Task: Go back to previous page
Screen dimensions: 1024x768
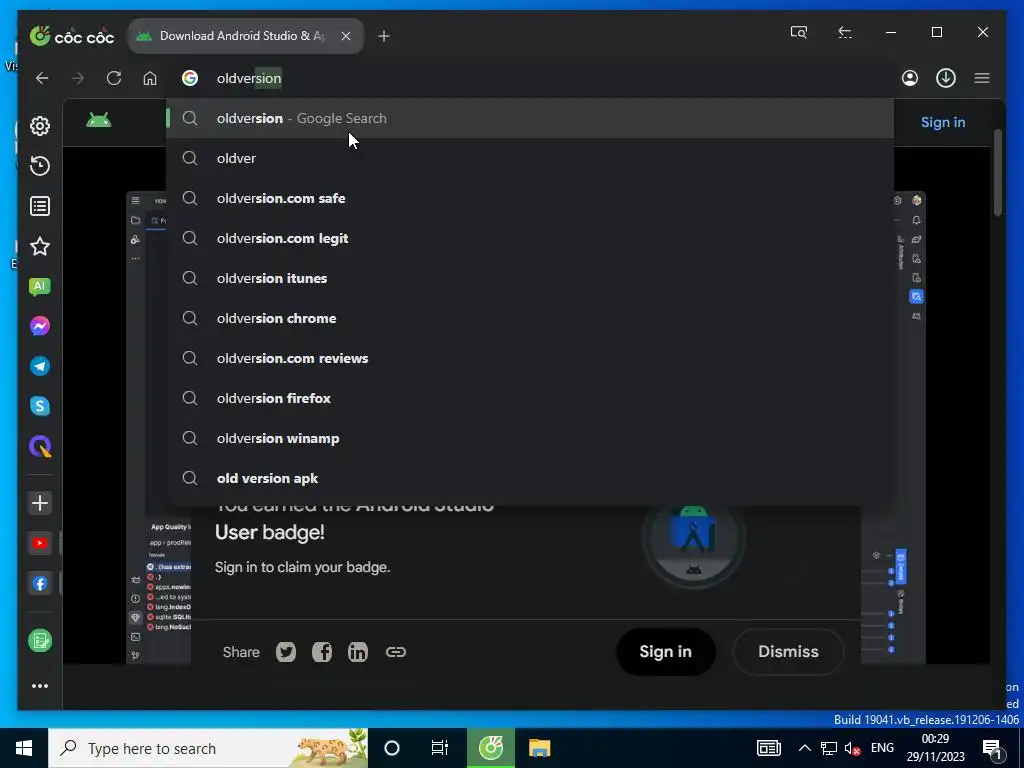Action: [42, 78]
